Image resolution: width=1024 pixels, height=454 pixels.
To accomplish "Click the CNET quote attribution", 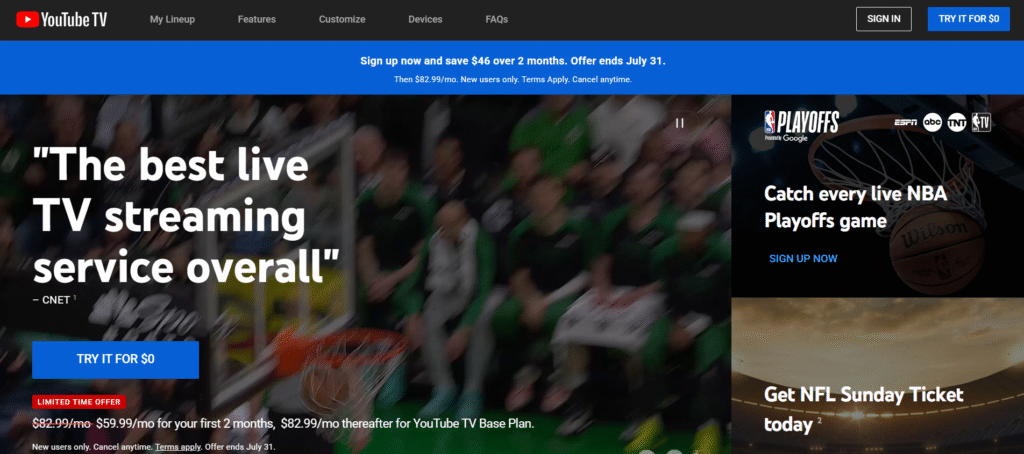I will (55, 299).
